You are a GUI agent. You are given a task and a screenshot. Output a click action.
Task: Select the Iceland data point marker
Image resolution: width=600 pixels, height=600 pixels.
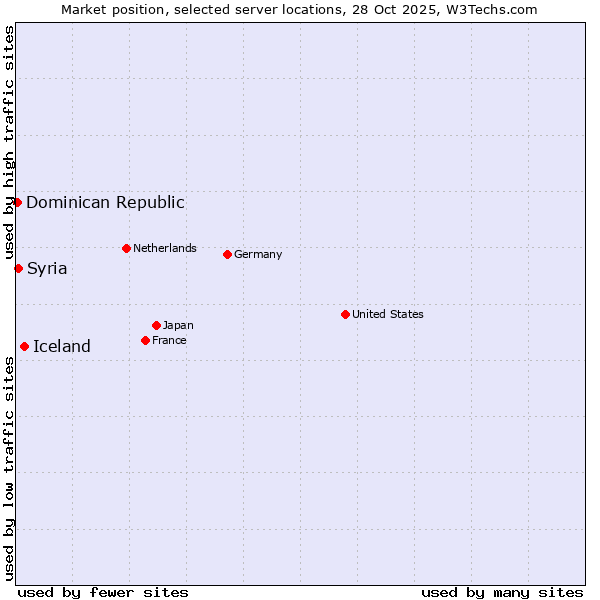[x=24, y=346]
